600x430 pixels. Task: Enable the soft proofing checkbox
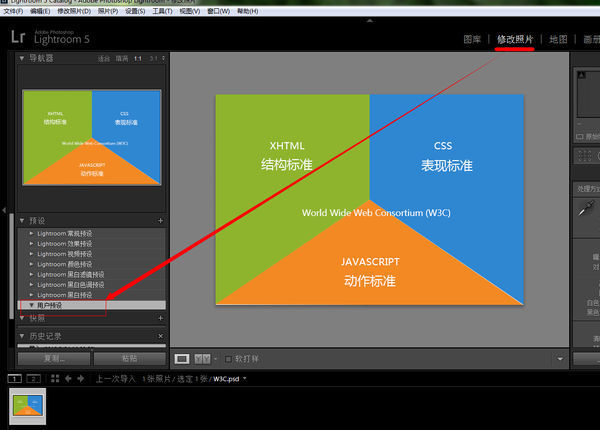[228, 359]
